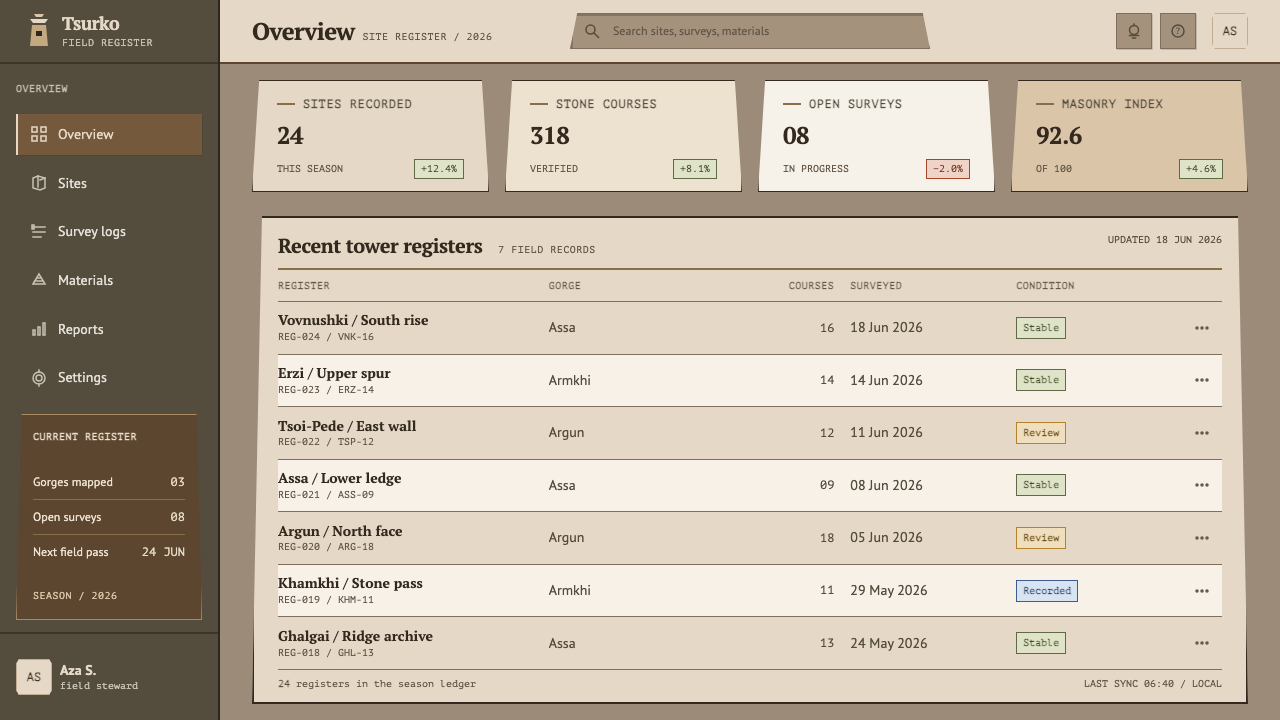Screen dimensions: 1280x720
Task: Open row options for Ghalgai / Ridge archive
Action: click(x=1202, y=643)
